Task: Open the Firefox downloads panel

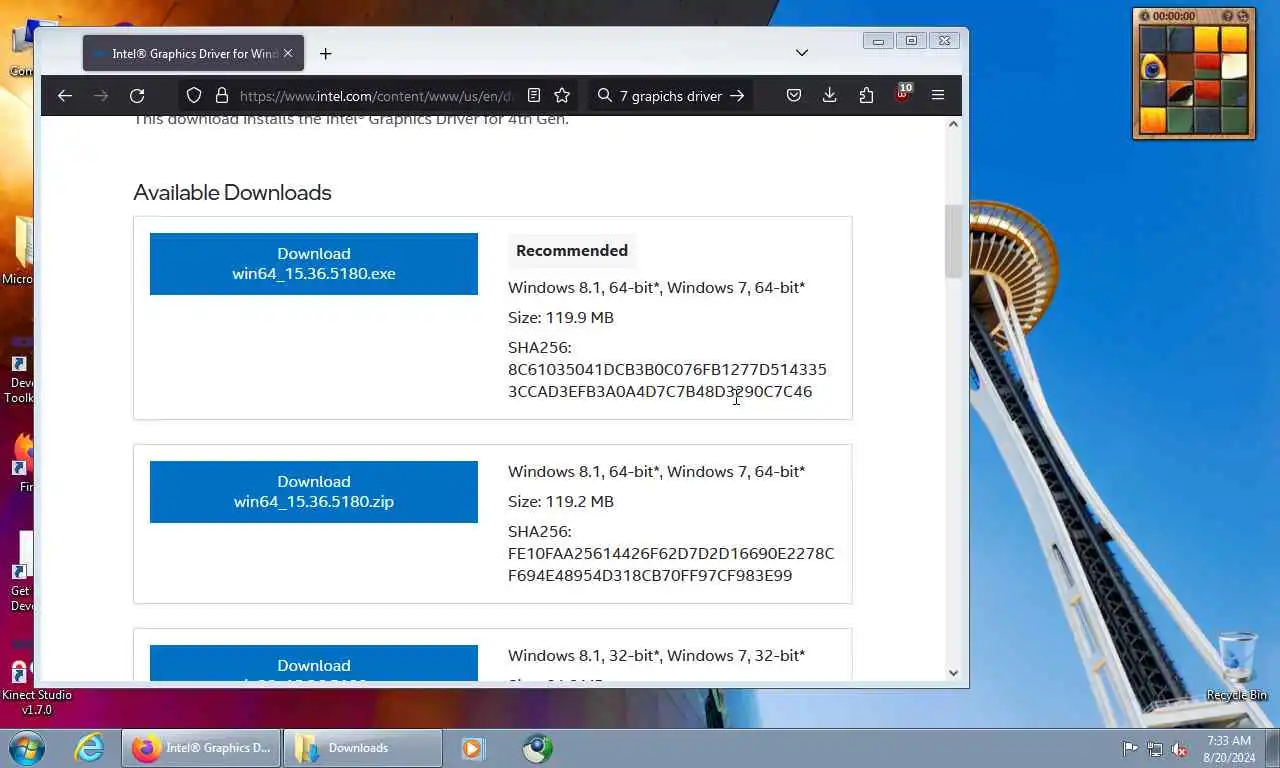Action: pyautogui.click(x=829, y=96)
